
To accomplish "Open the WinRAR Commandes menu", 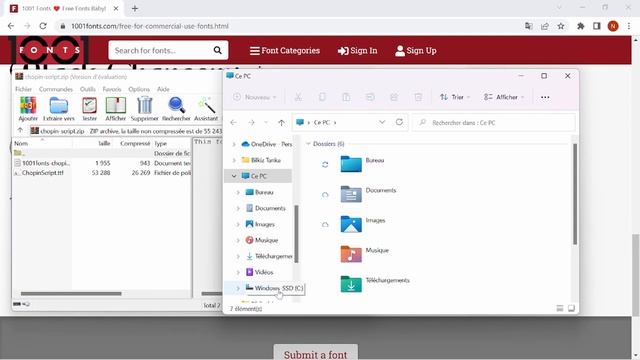I will [x=56, y=89].
